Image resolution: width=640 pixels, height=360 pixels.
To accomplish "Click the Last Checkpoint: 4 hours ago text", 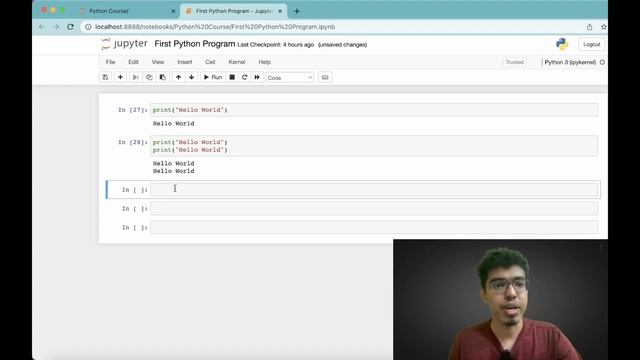I will click(x=276, y=44).
